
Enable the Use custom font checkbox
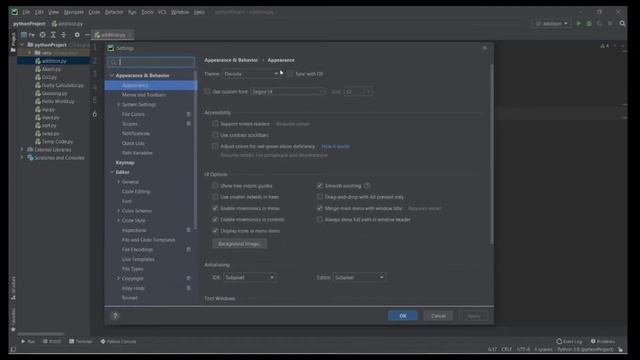207,91
